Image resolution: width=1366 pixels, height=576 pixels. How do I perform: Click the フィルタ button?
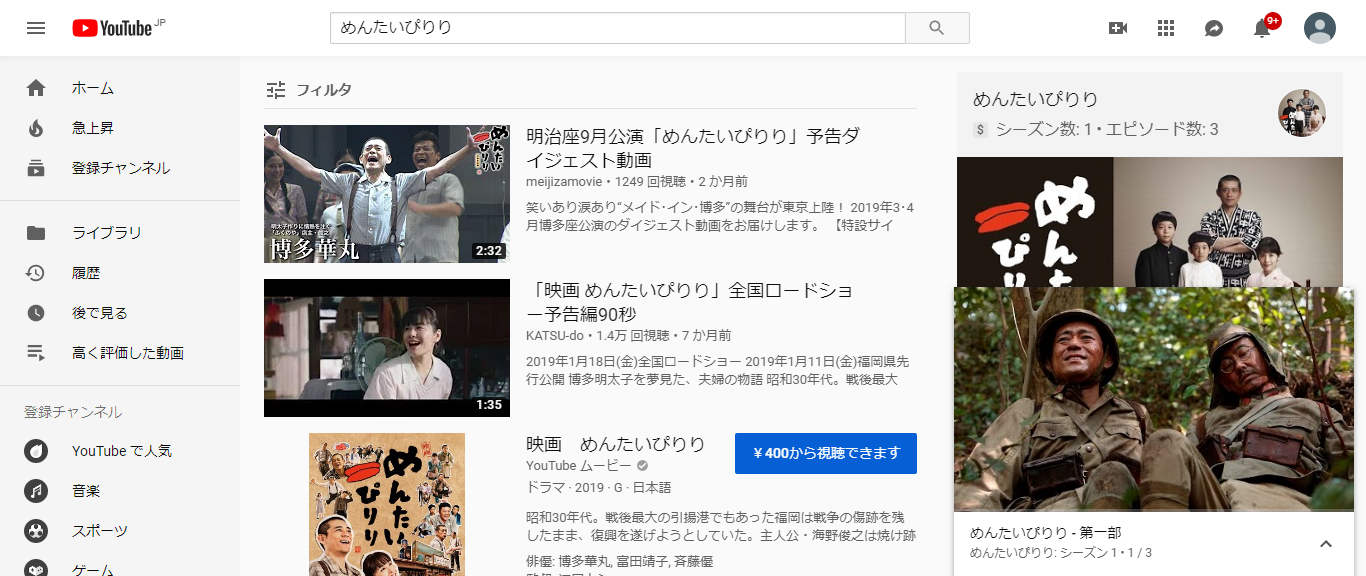click(x=309, y=90)
